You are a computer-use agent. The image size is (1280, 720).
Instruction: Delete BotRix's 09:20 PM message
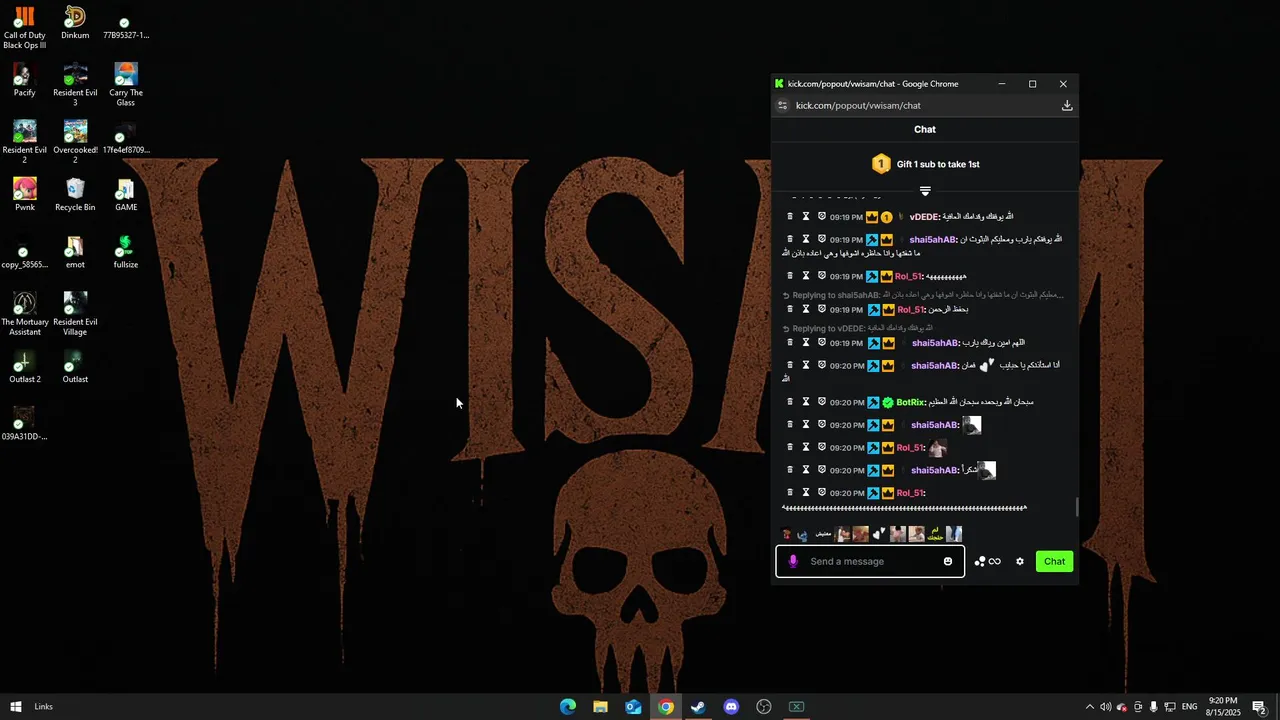[x=790, y=402]
